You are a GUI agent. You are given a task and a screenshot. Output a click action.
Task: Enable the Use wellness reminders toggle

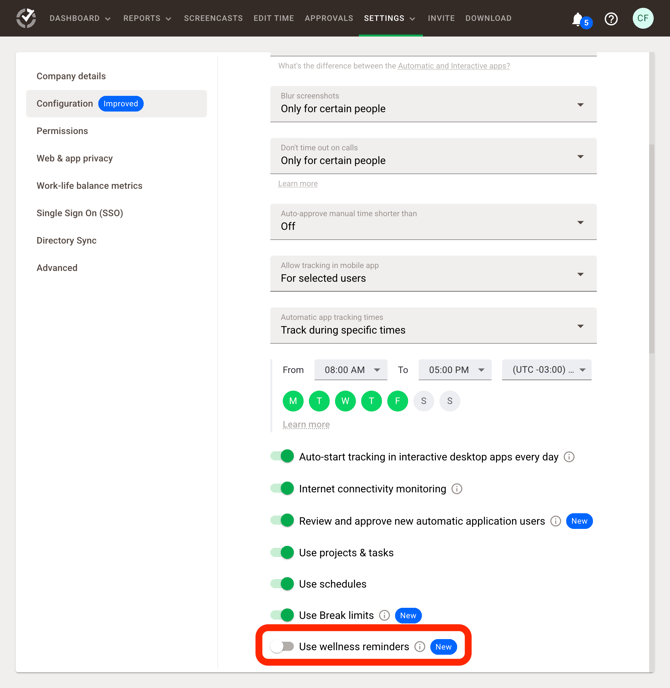[x=282, y=647]
